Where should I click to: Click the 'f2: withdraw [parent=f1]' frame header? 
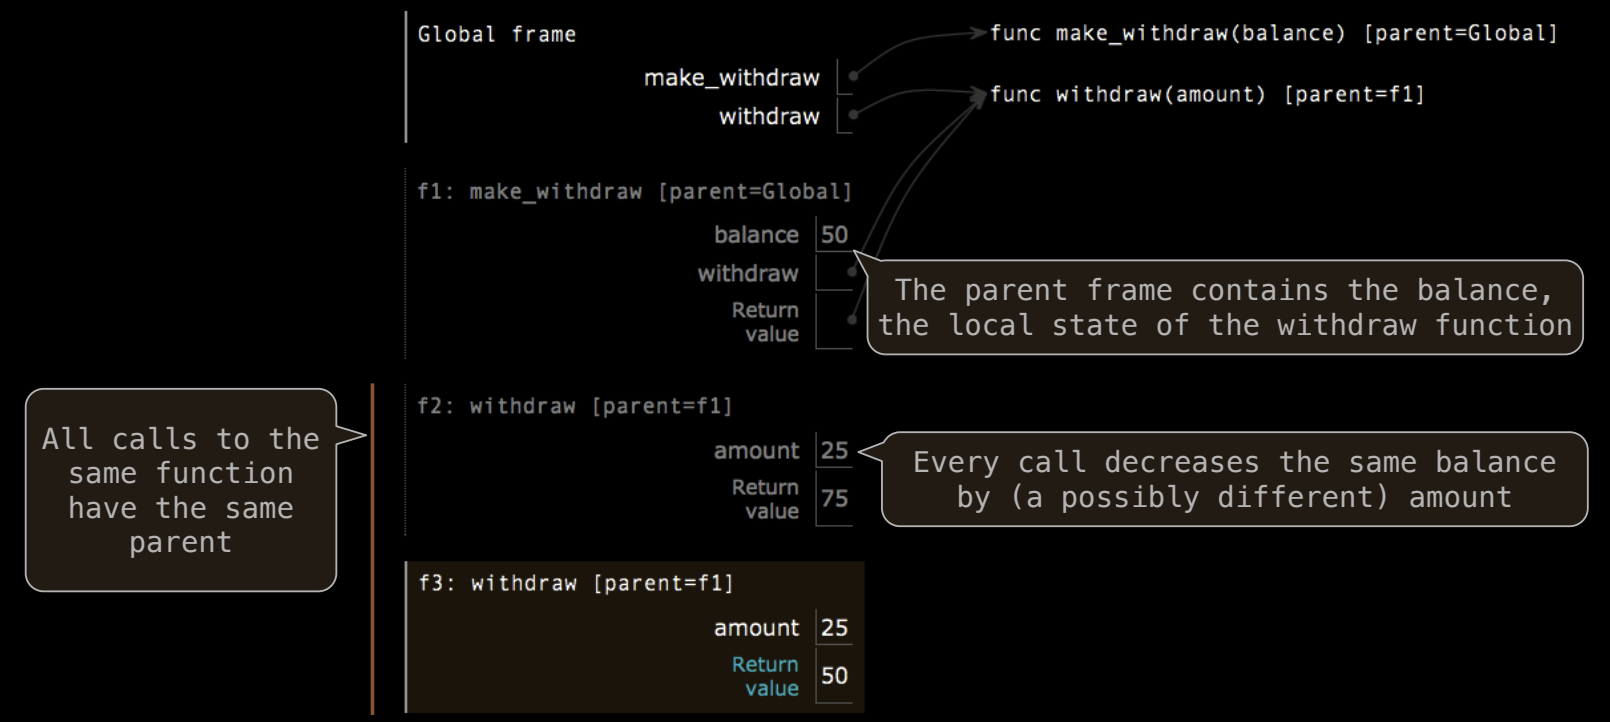pos(575,406)
